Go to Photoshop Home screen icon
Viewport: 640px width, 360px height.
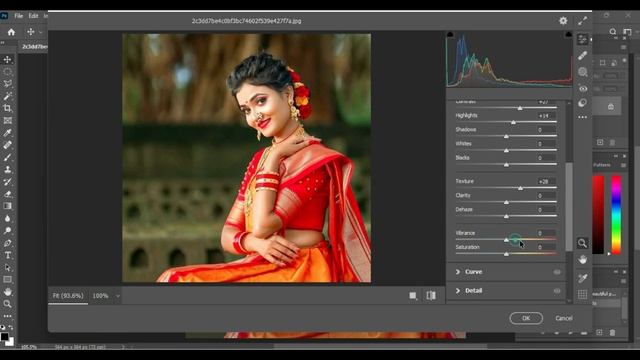(x=11, y=32)
